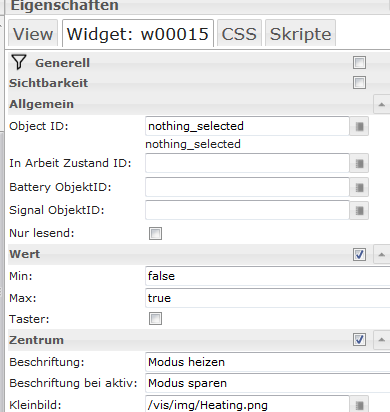Viewport: 390px width, 412px height.
Task: Enable the Taster checkbox
Action: [x=155, y=319]
